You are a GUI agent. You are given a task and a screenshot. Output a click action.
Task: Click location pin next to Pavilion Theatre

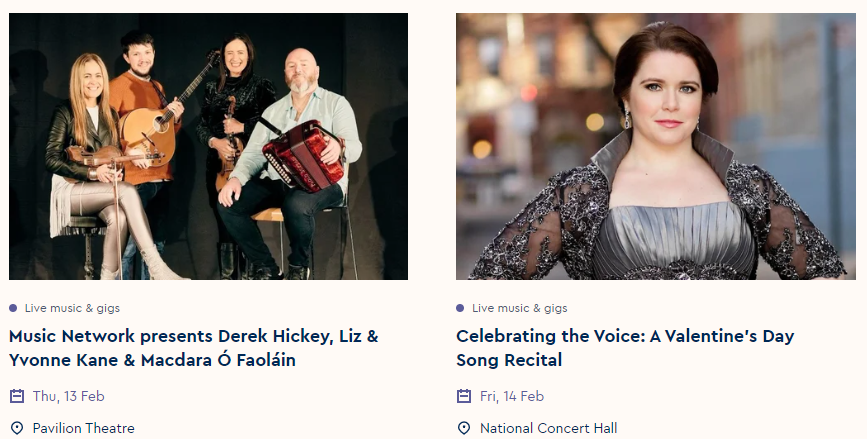pyautogui.click(x=16, y=428)
